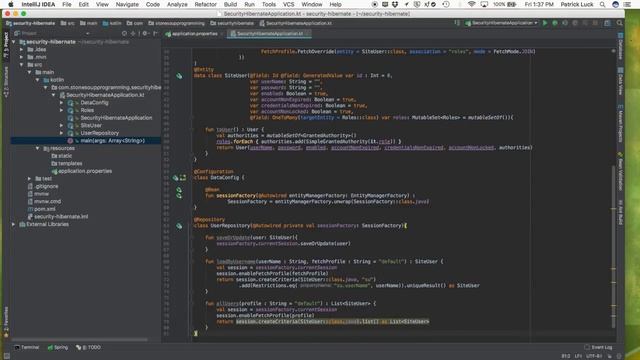This screenshot has height=360, width=640.
Task: Open macOS Notification Center icon
Action: pos(627,4)
